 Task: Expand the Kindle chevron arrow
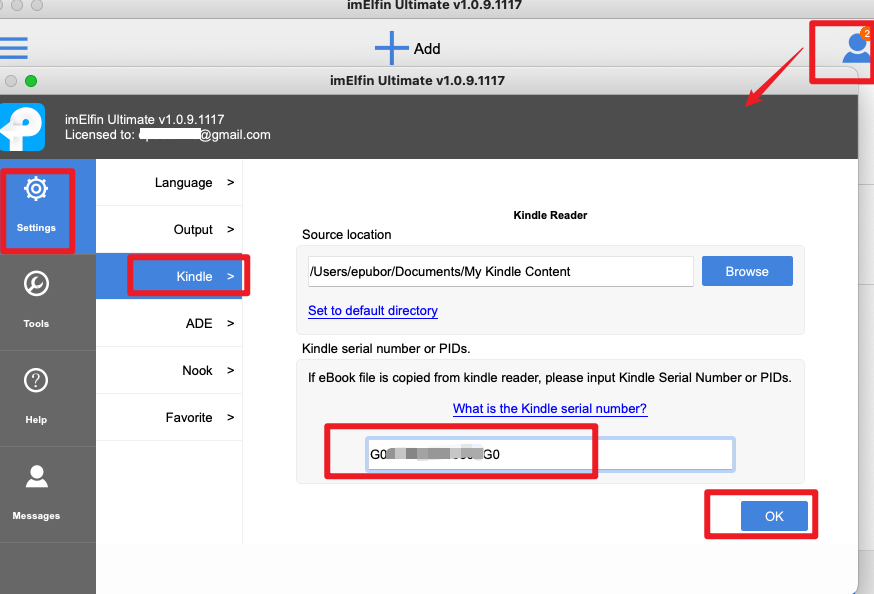(230, 276)
